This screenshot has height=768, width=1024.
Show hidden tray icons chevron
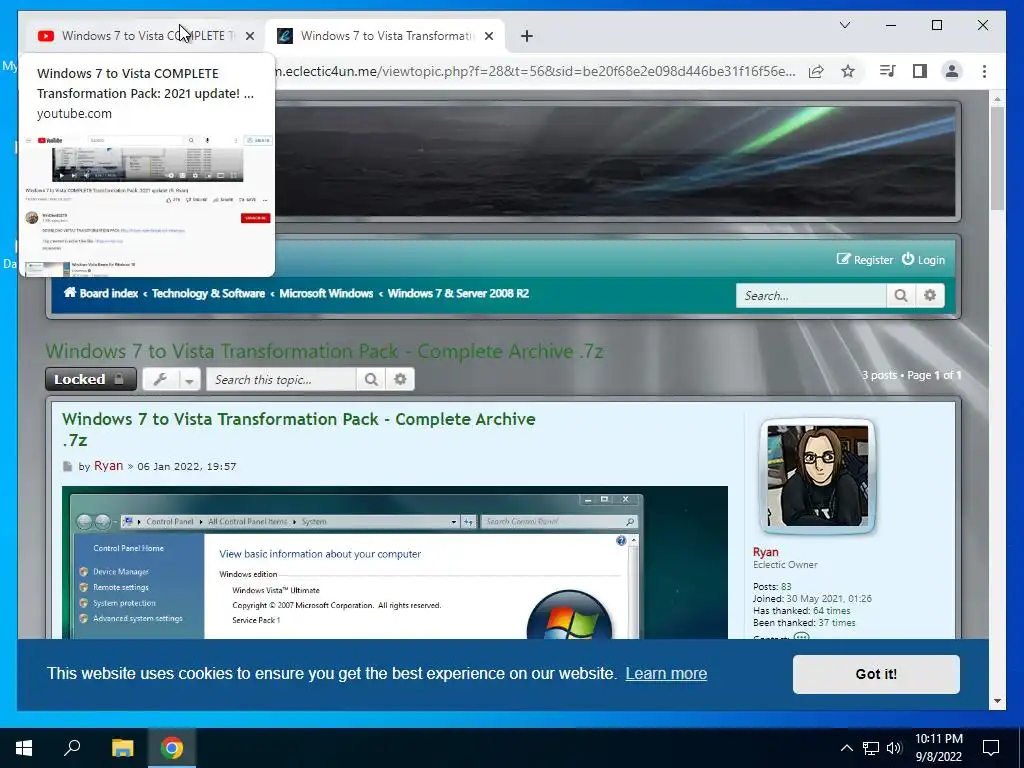[x=846, y=748]
